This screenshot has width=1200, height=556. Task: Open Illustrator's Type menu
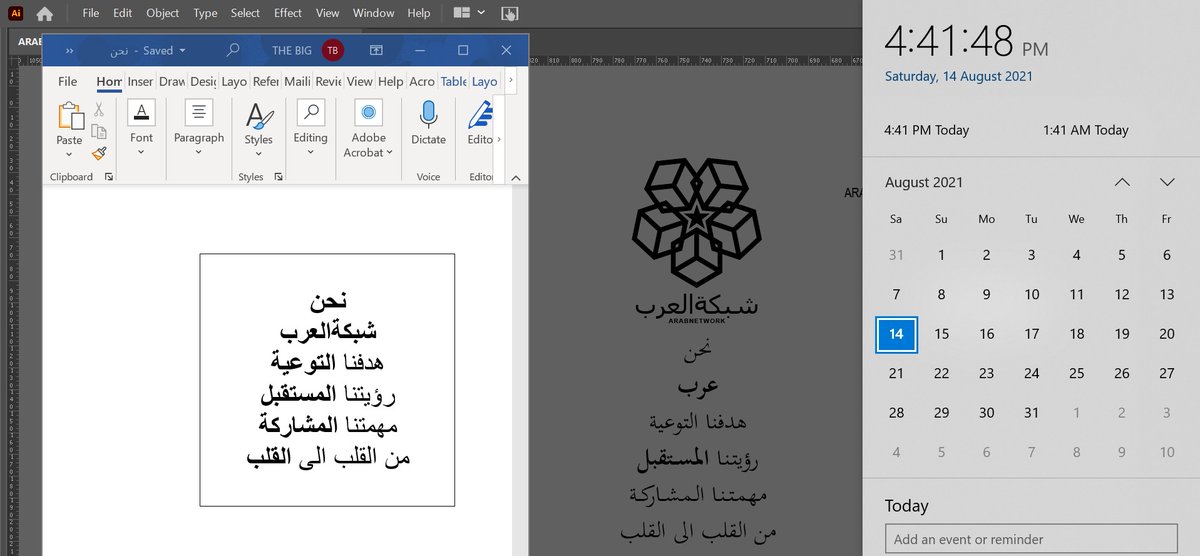tap(205, 13)
